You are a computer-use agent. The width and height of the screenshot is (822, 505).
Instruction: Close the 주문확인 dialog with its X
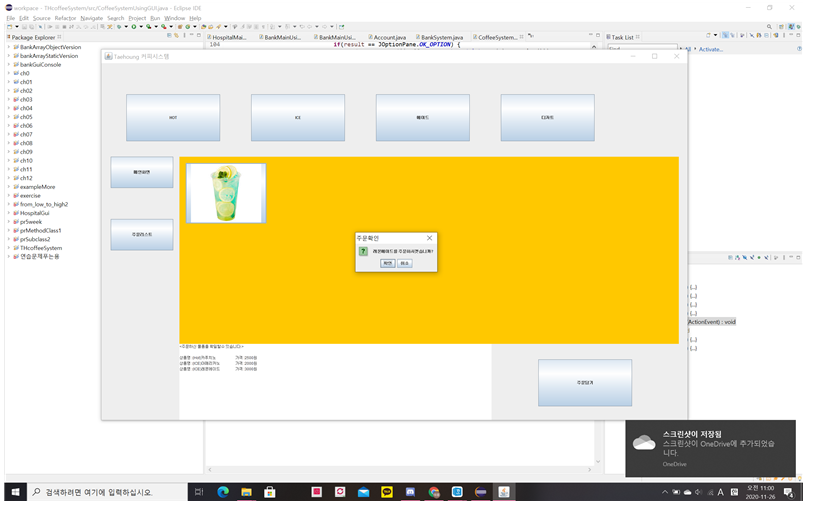click(429, 238)
